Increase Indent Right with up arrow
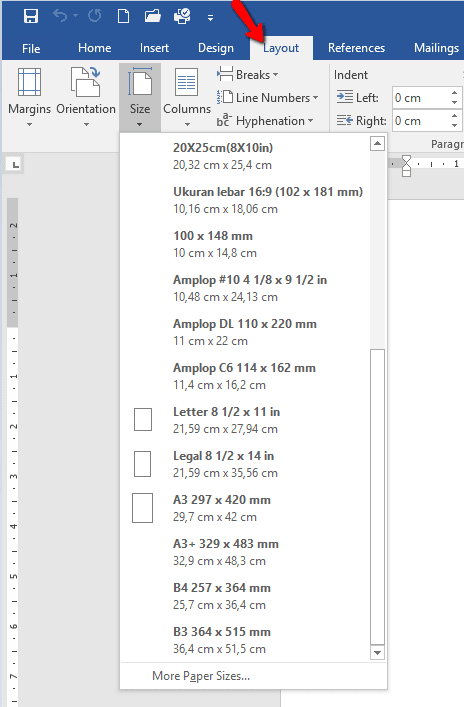The height and width of the screenshot is (707, 464). [455, 116]
